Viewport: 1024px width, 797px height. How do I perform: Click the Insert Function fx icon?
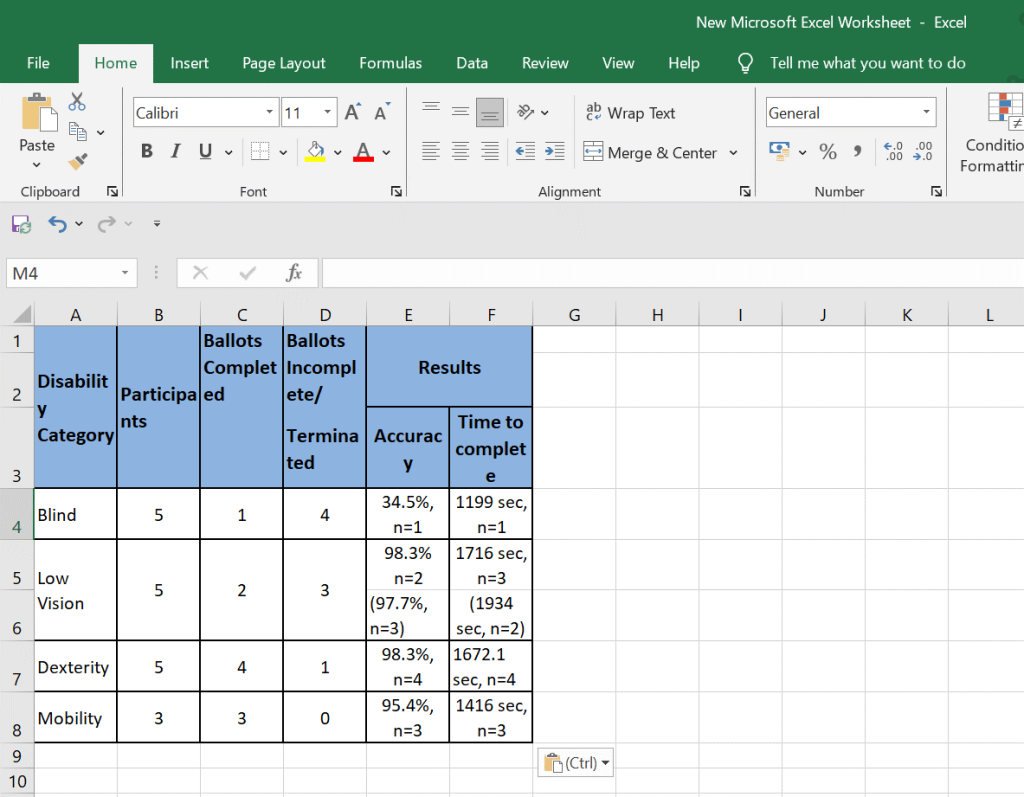294,273
